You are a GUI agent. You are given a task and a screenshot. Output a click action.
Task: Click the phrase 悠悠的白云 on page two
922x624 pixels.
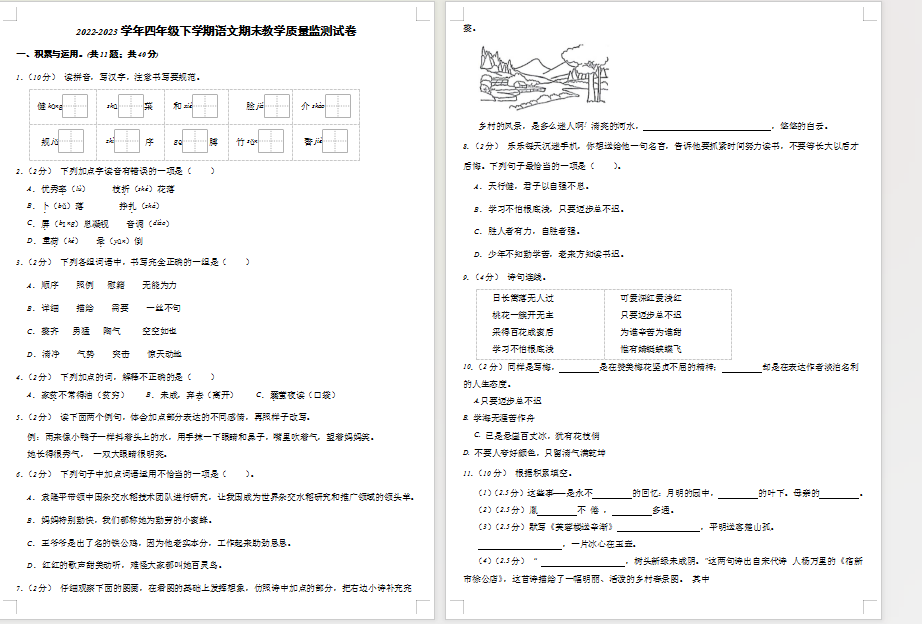tap(804, 126)
